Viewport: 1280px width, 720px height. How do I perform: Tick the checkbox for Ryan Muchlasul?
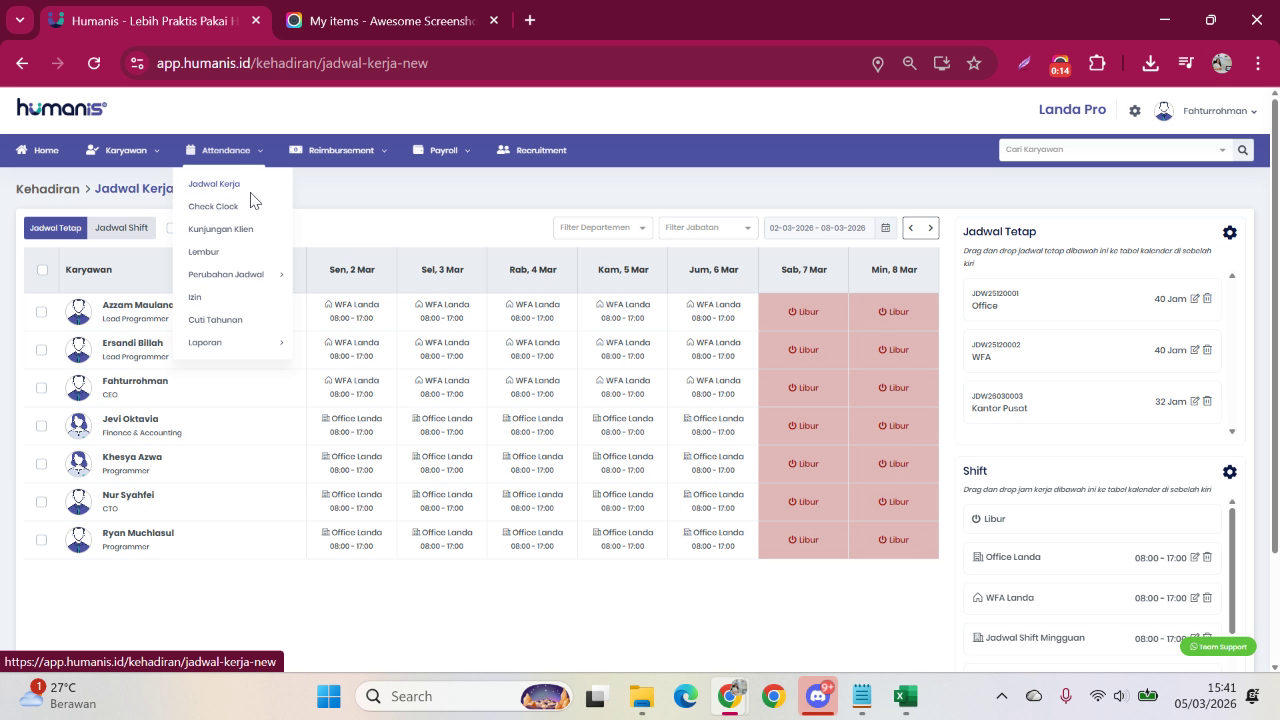41,540
